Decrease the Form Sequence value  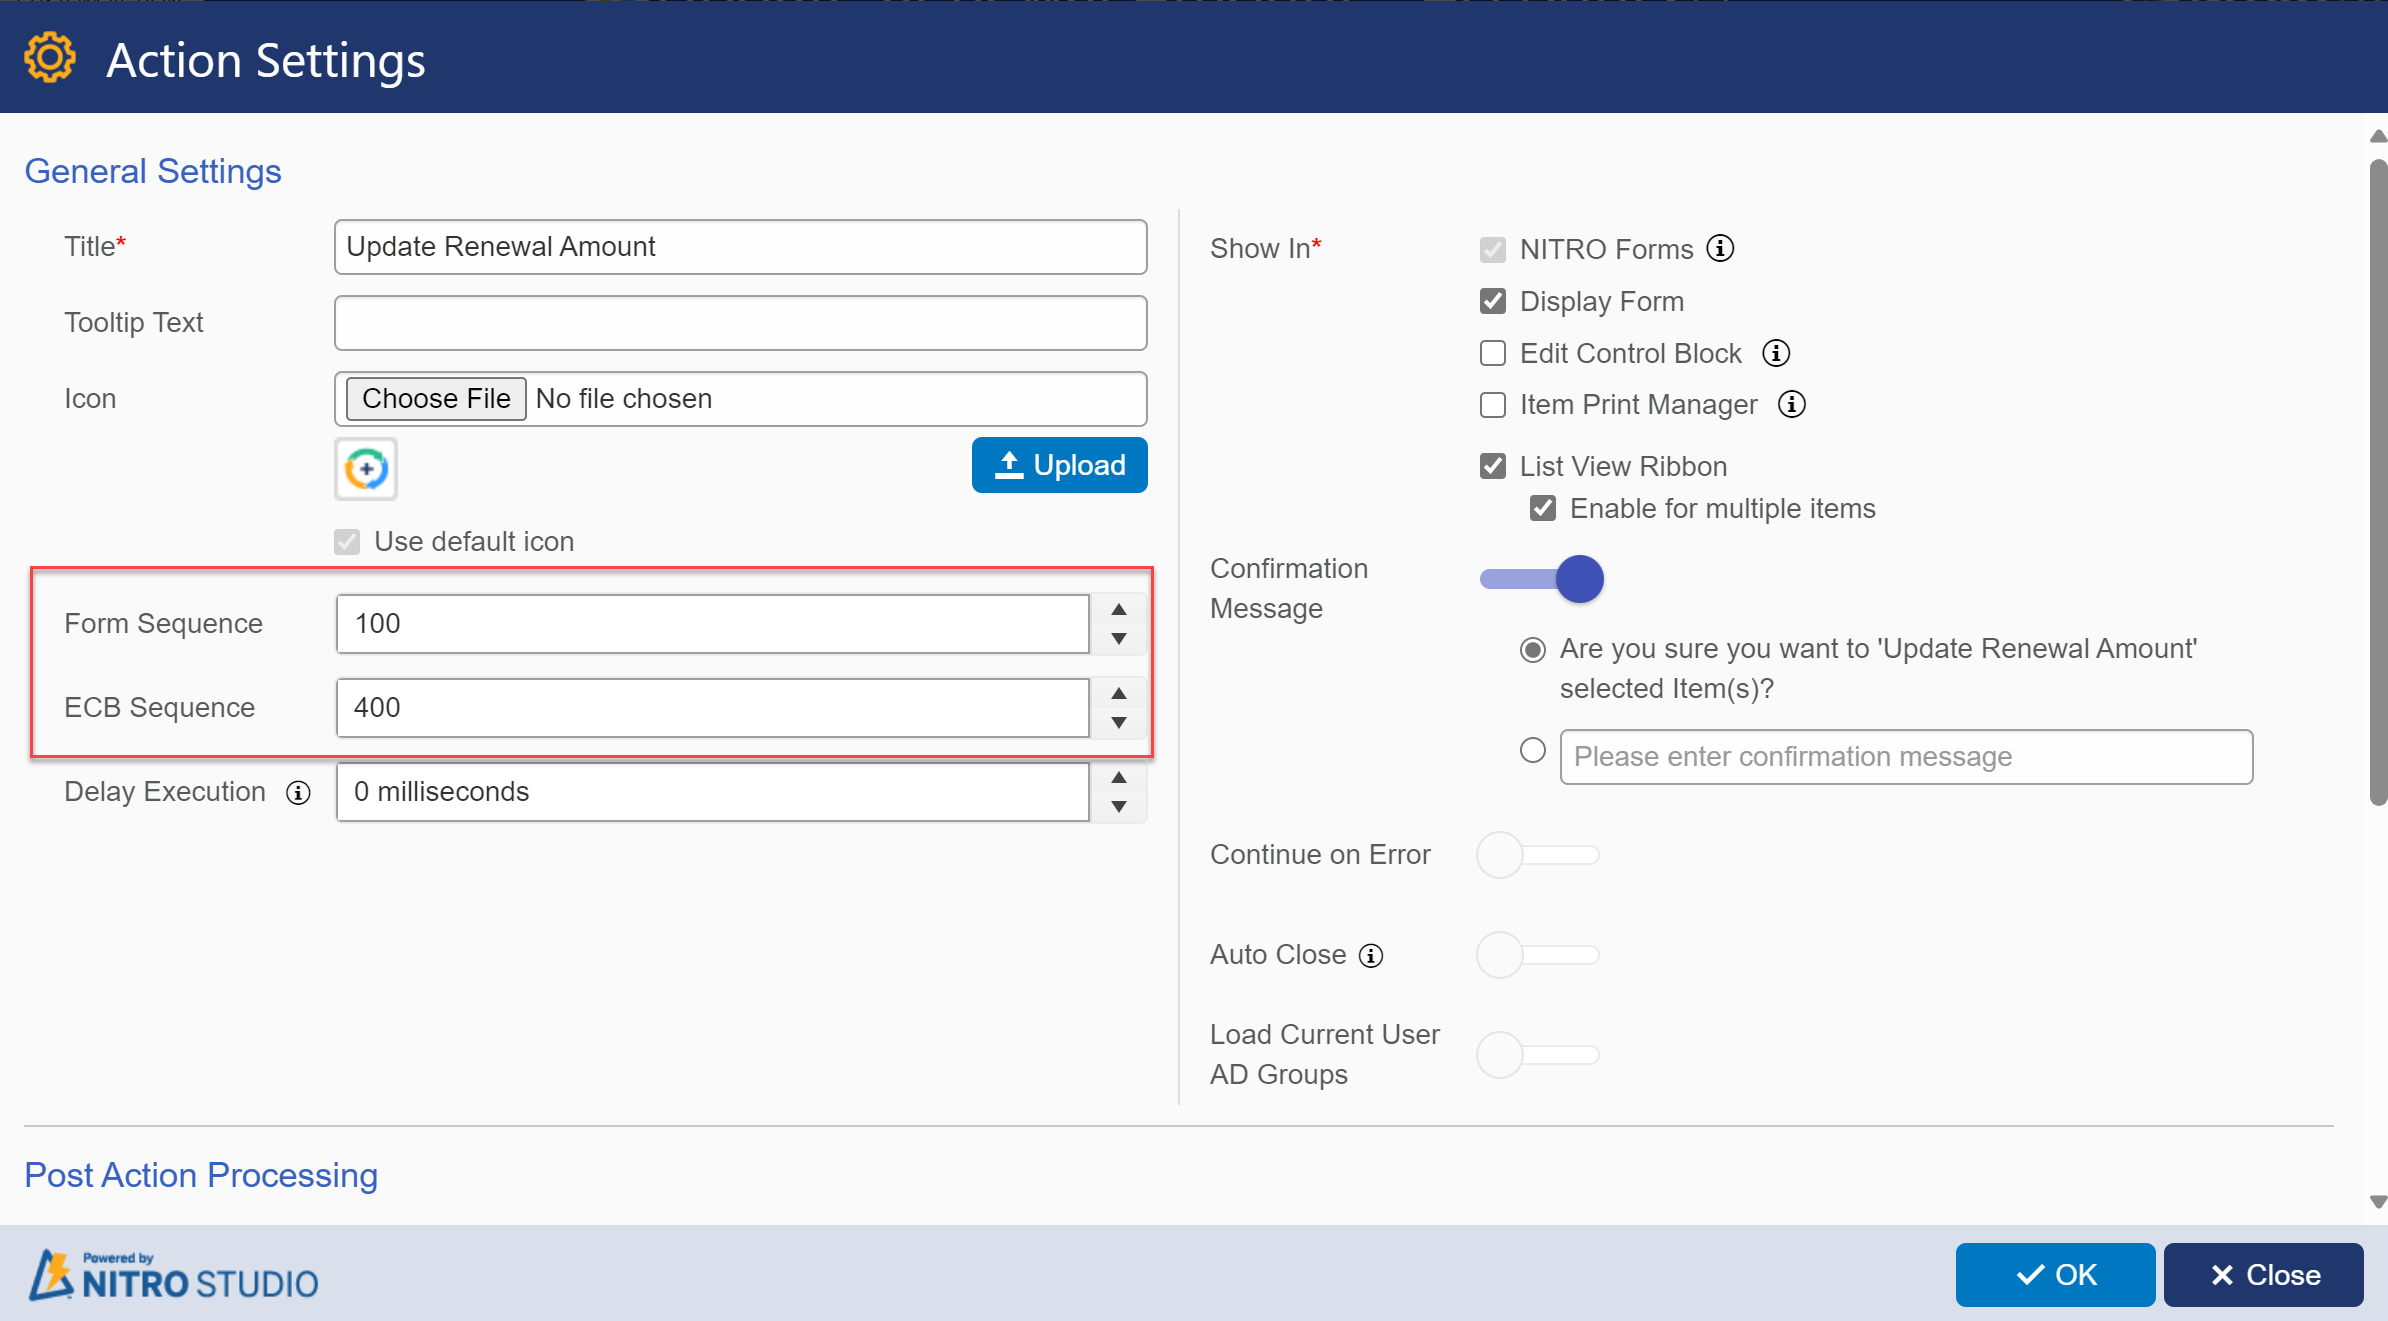(x=1119, y=638)
